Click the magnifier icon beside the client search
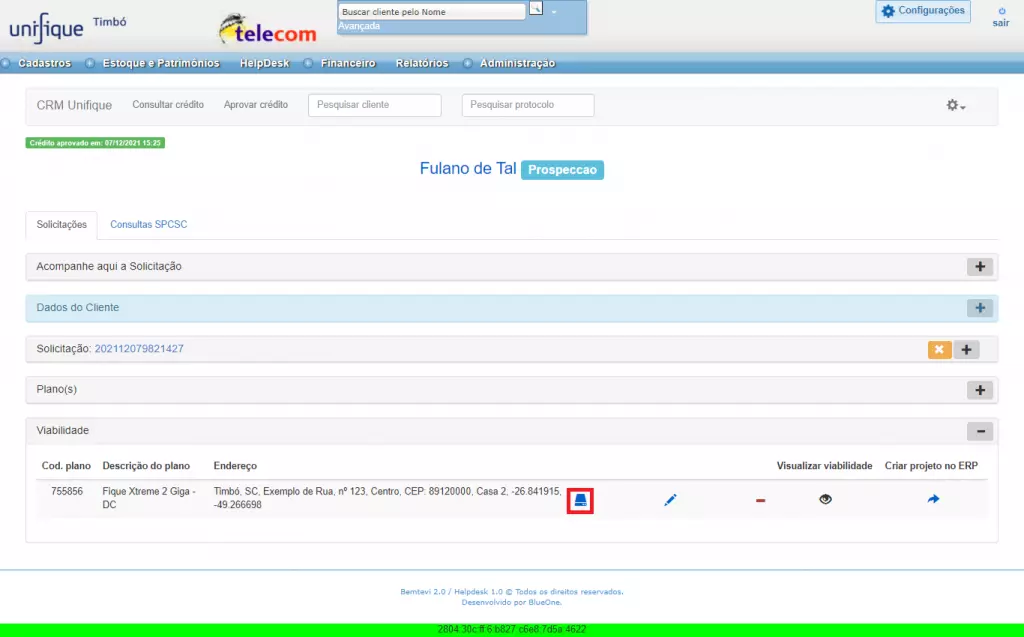Viewport: 1024px width, 637px height. [536, 8]
